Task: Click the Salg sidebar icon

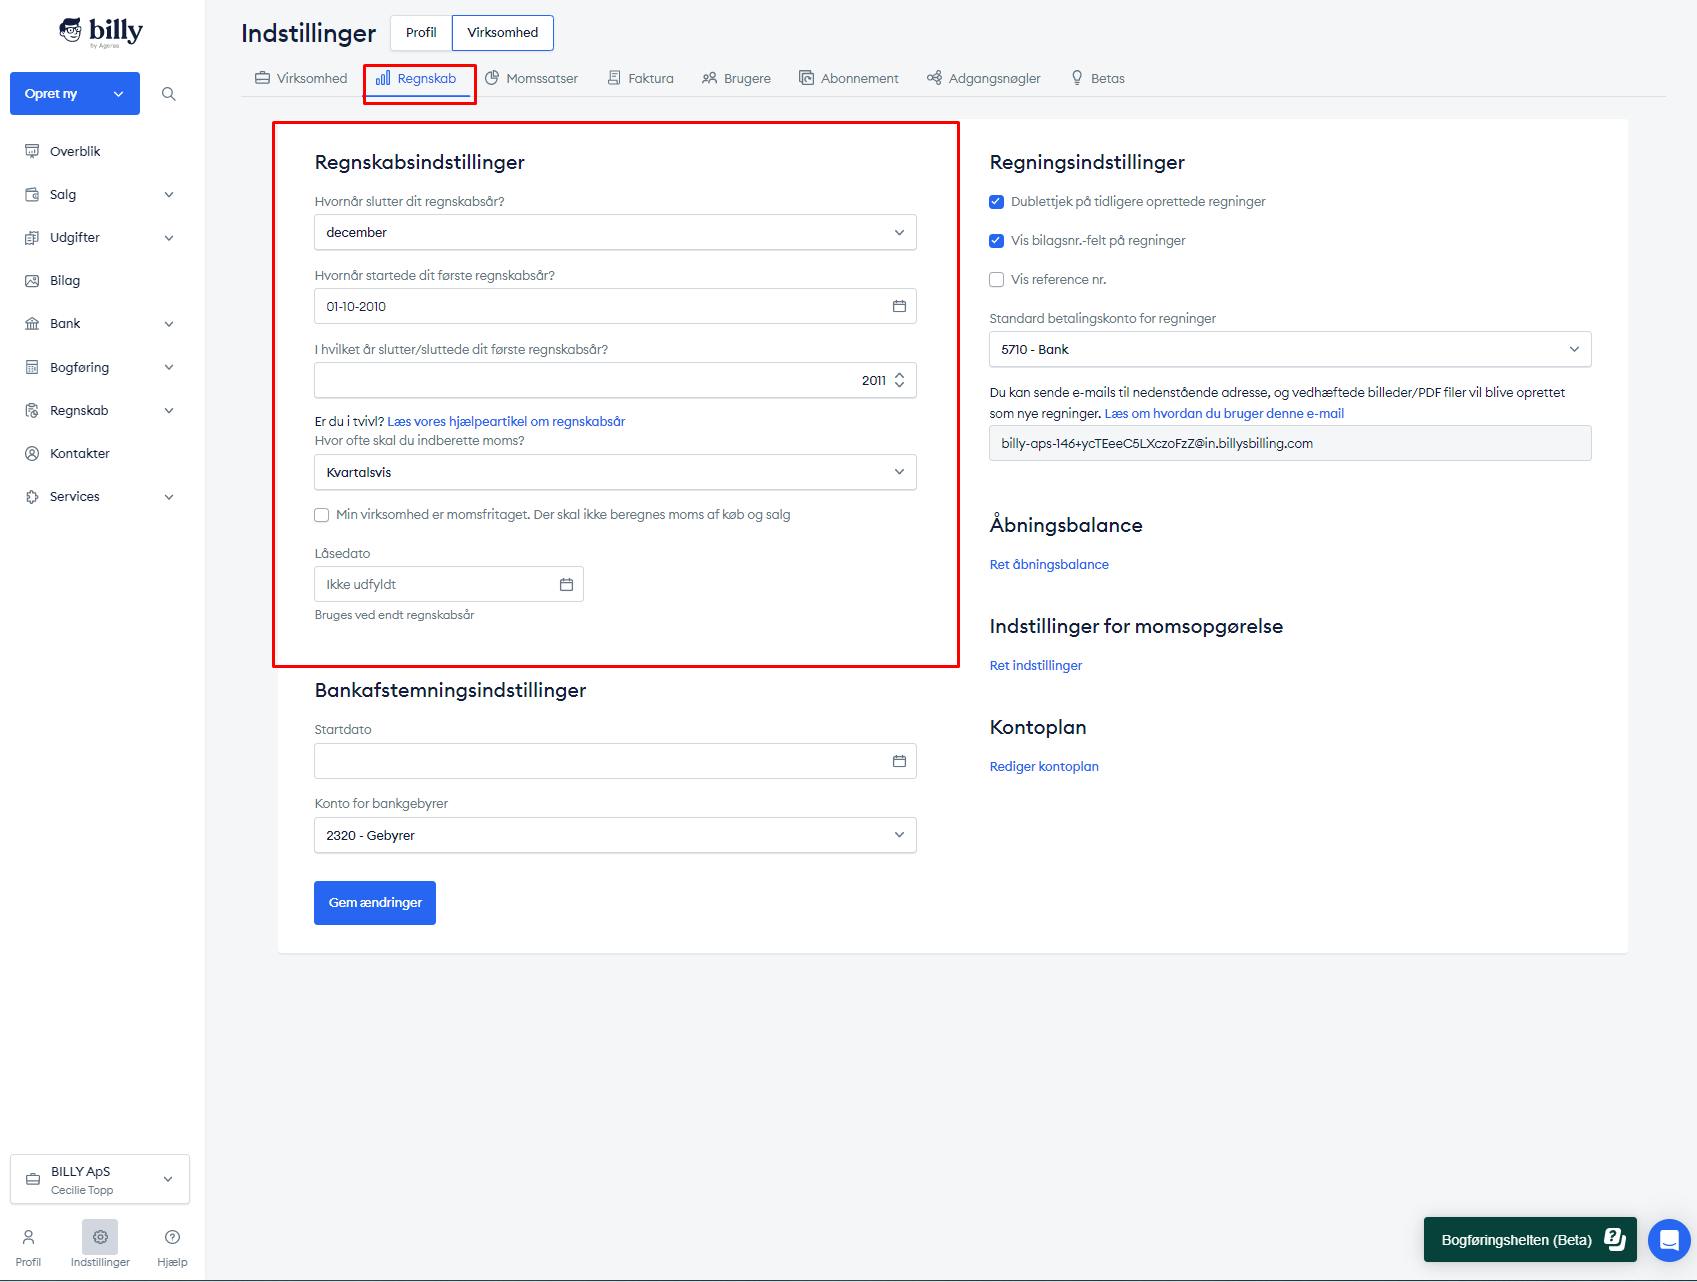Action: 32,194
